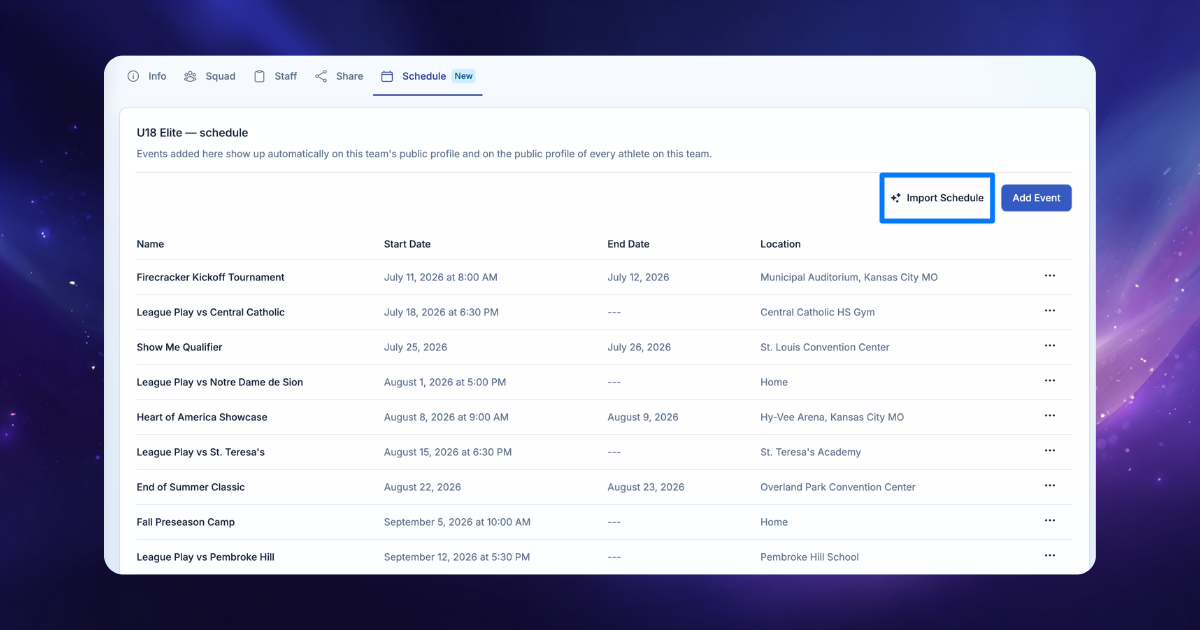The height and width of the screenshot is (630, 1200).
Task: Click end date July 26, 2026
Action: tap(639, 347)
